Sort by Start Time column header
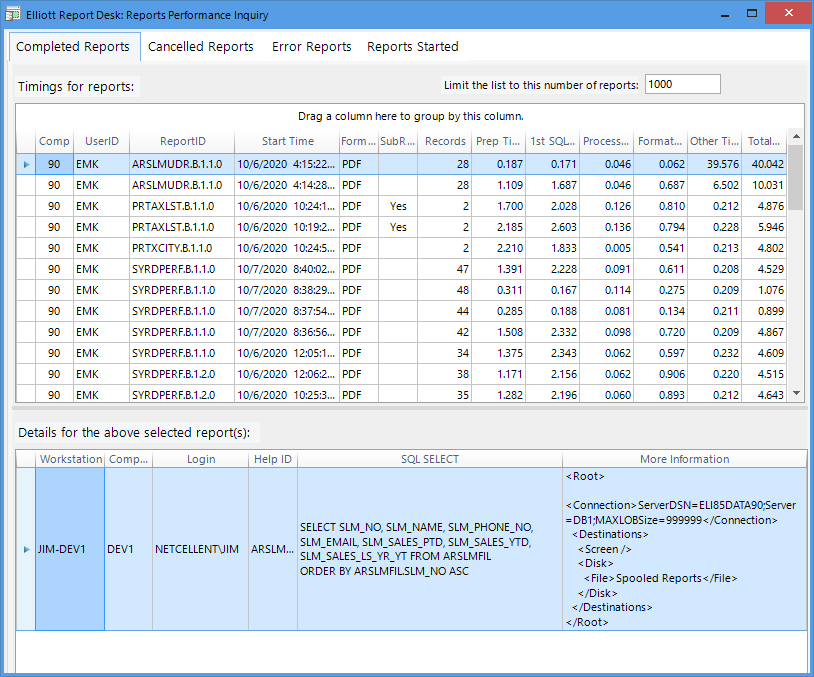Image resolution: width=814 pixels, height=677 pixels. (287, 141)
